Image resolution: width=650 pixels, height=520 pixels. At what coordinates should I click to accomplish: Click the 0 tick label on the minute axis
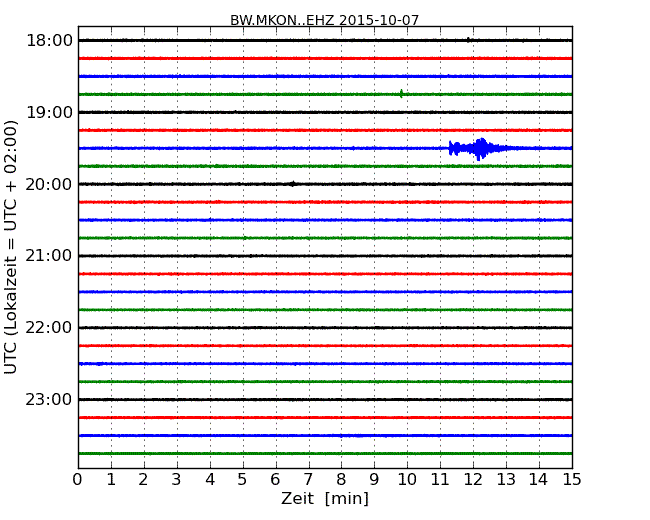(78, 480)
